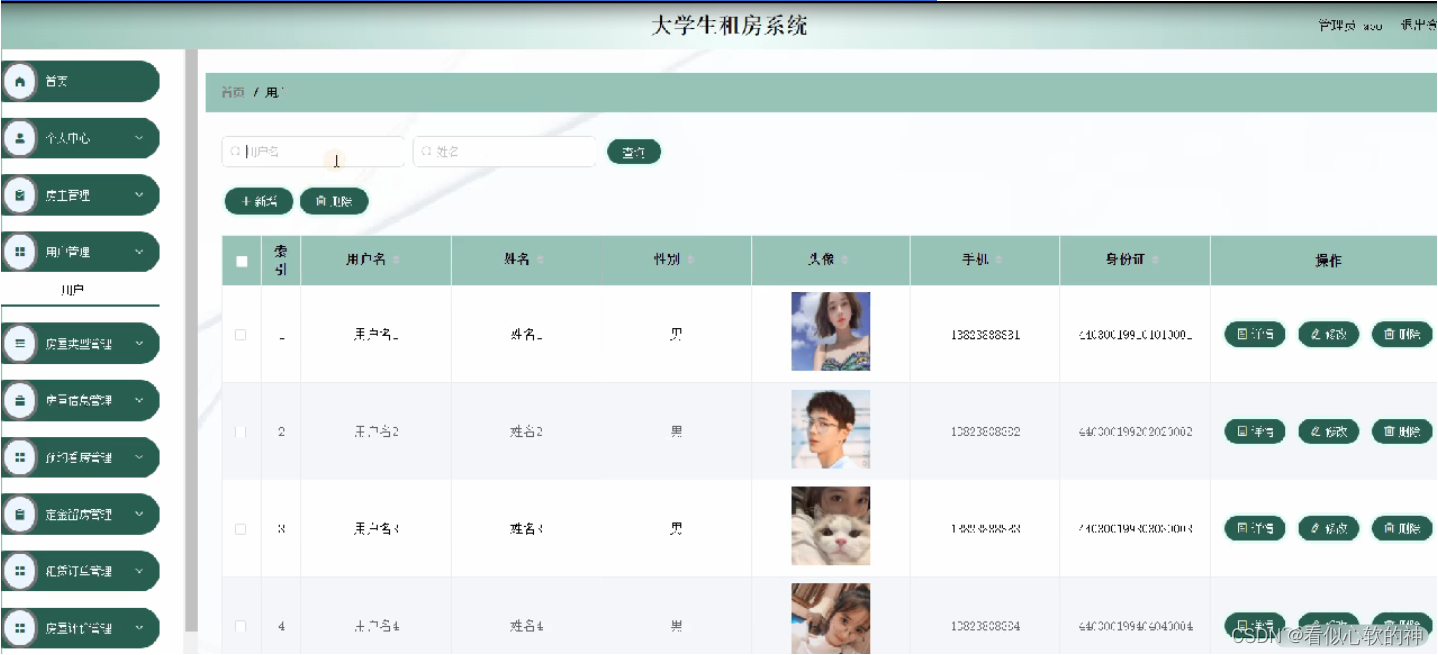
Task: Click the ID number in row 用户名2
Action: coord(1135,432)
